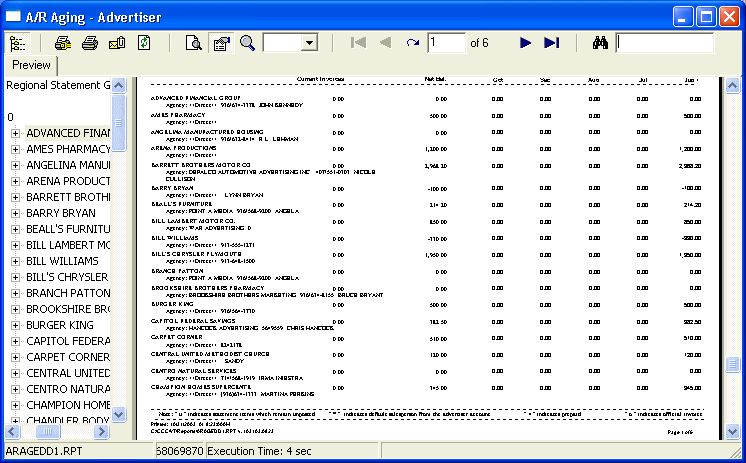
Task: Select the zoom magnifying glass icon
Action: pyautogui.click(x=247, y=43)
